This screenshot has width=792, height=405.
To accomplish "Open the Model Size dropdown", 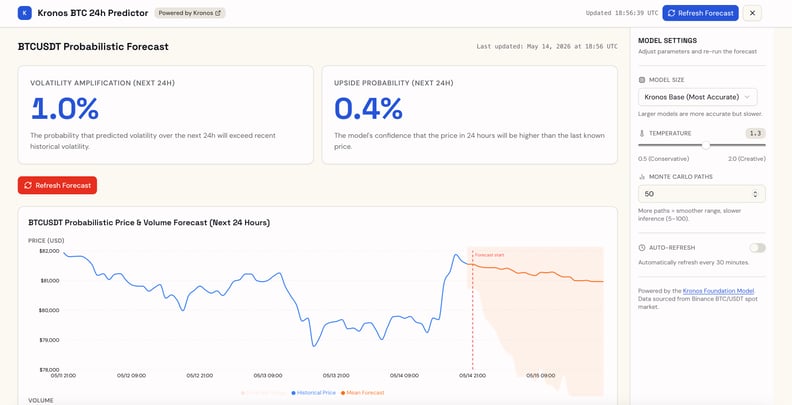I will [697, 97].
